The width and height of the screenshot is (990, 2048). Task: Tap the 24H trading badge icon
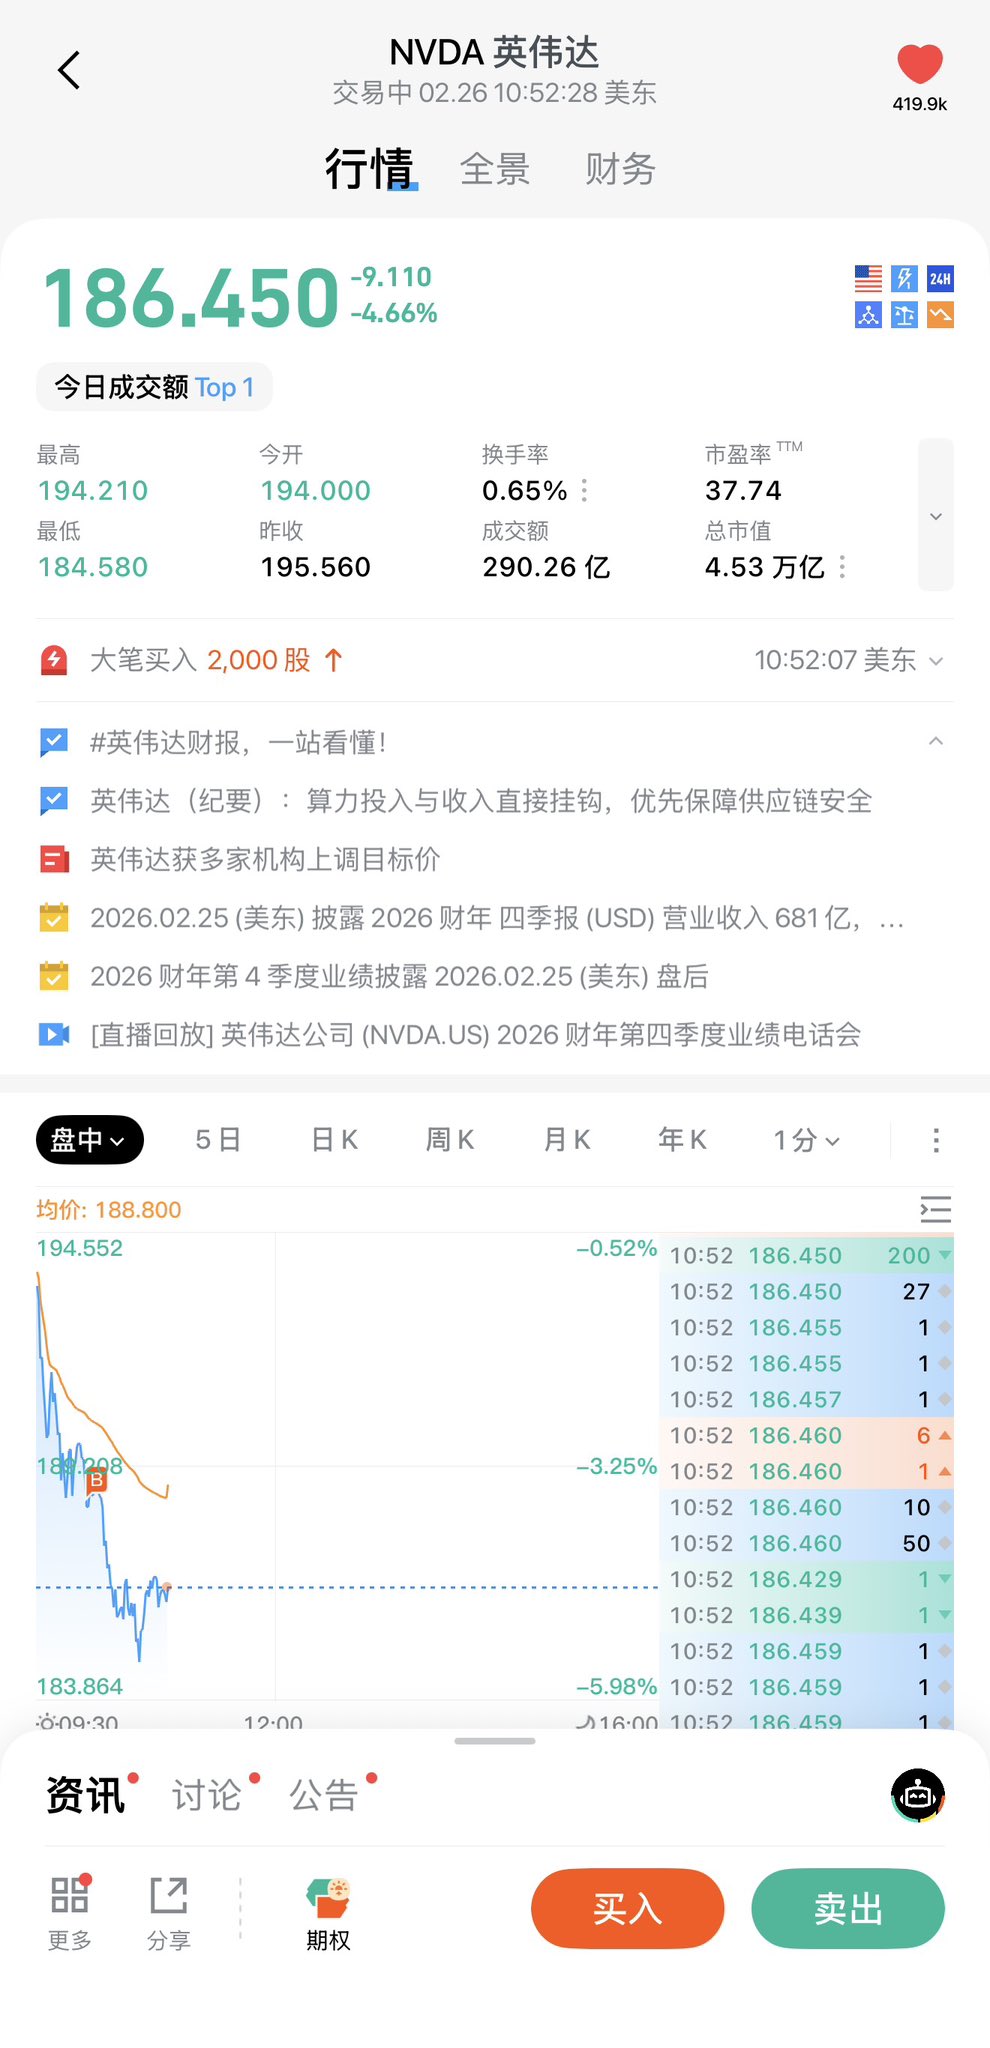tap(940, 278)
